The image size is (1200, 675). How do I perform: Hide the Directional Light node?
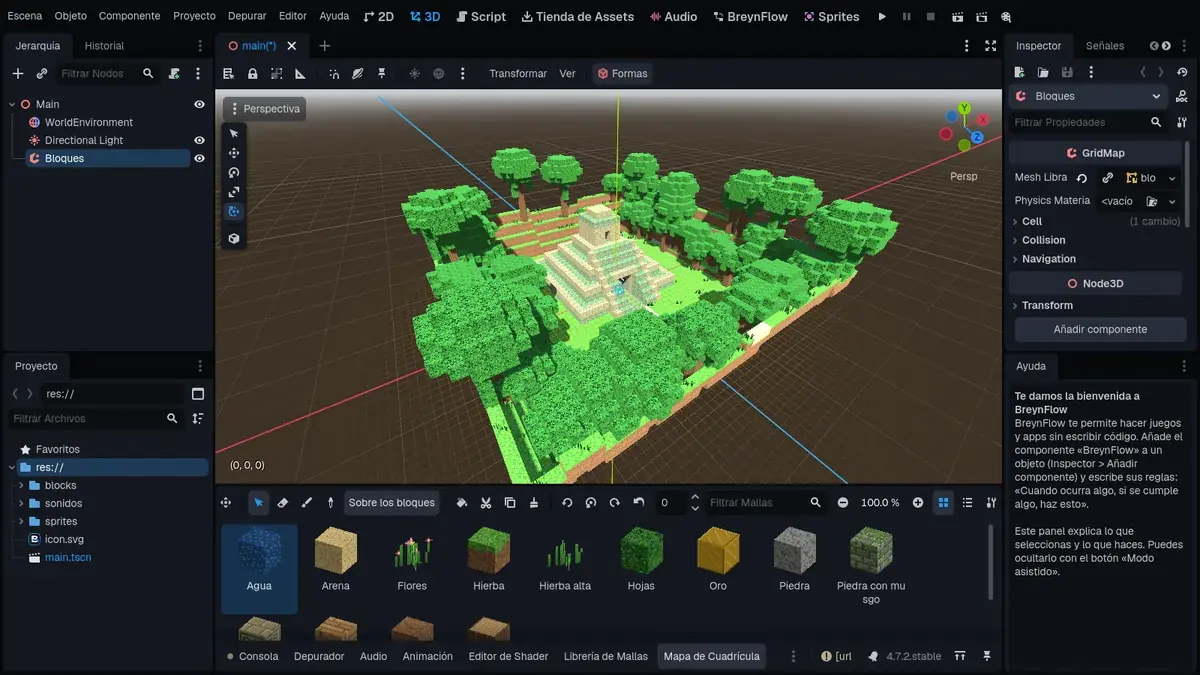point(199,140)
